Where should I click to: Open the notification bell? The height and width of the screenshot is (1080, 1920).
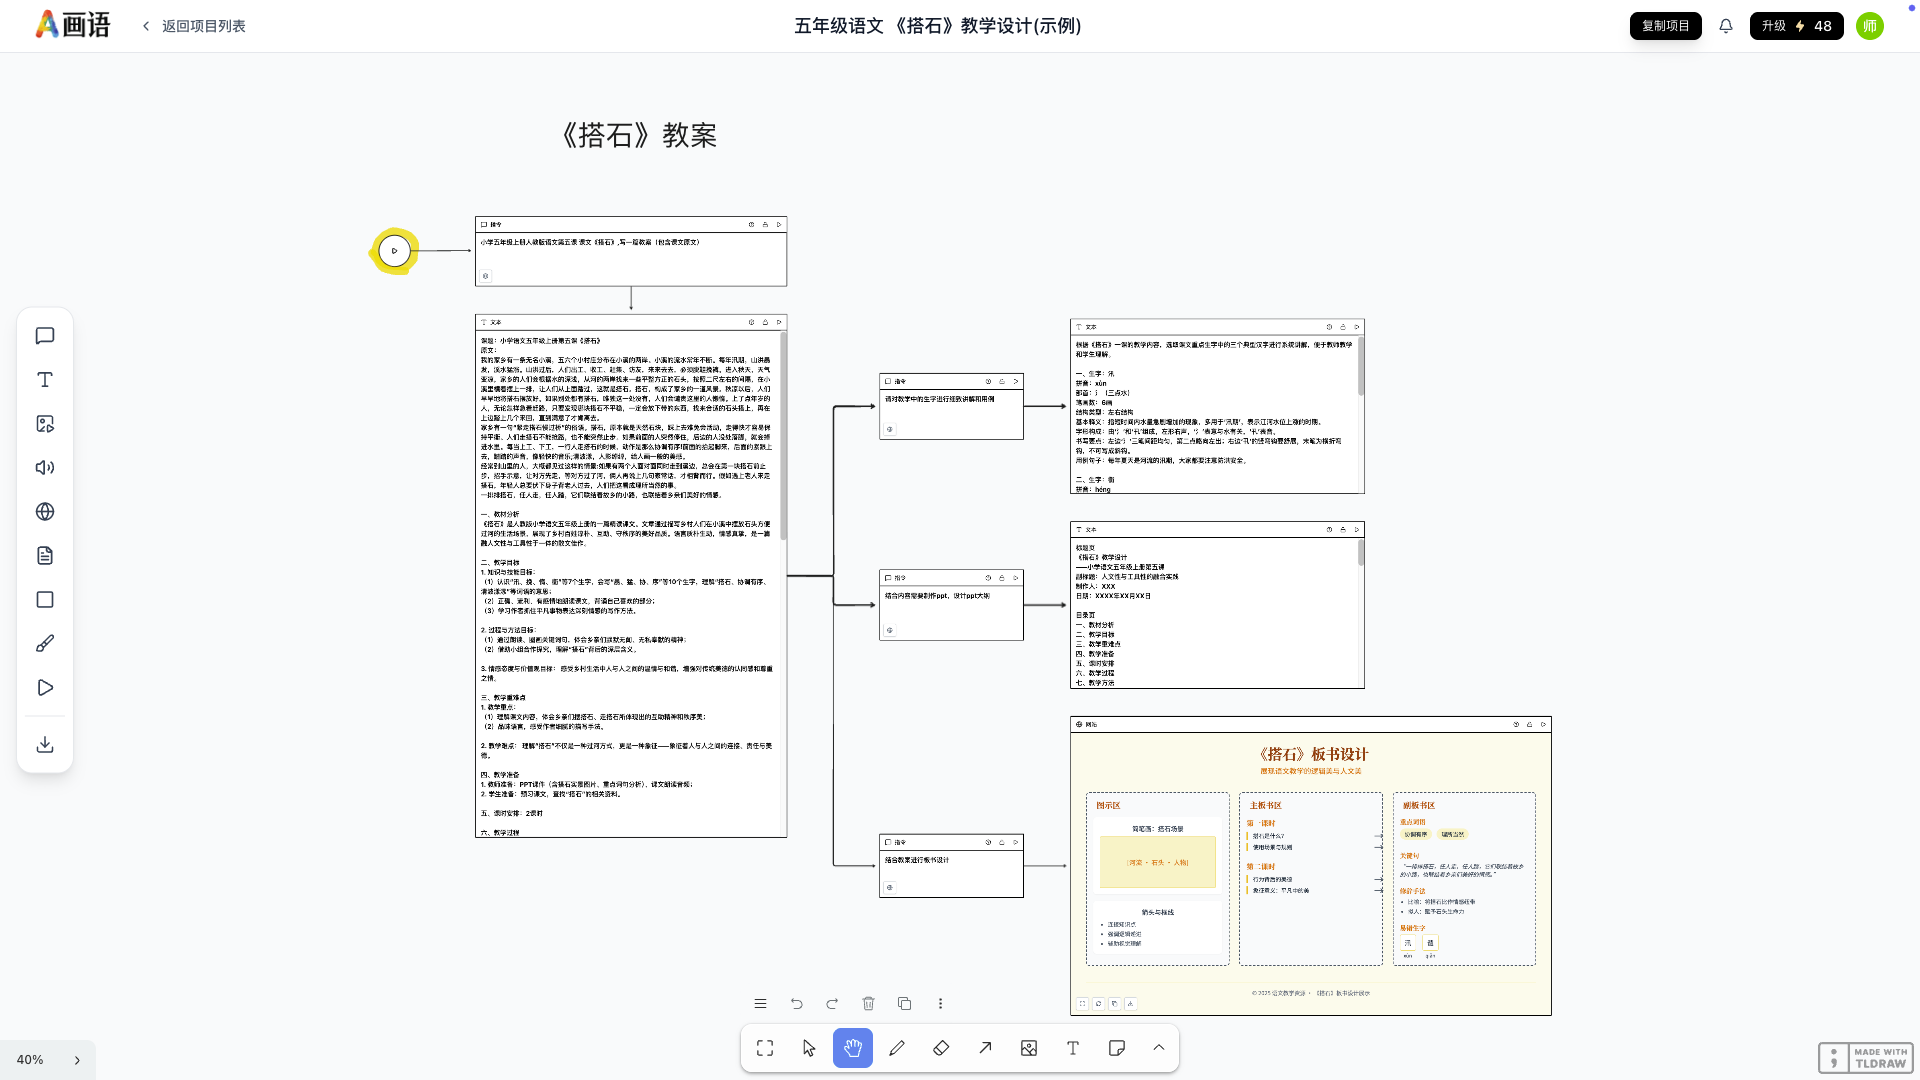click(1726, 26)
